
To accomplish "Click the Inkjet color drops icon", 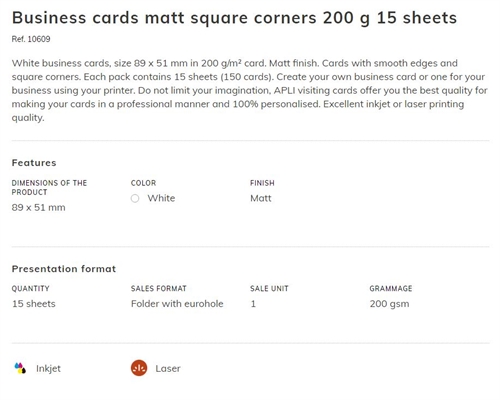I will point(20,368).
